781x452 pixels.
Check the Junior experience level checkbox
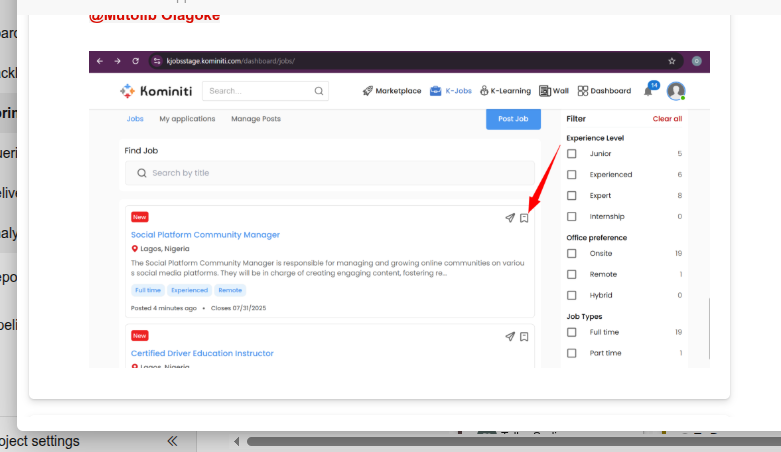click(572, 154)
